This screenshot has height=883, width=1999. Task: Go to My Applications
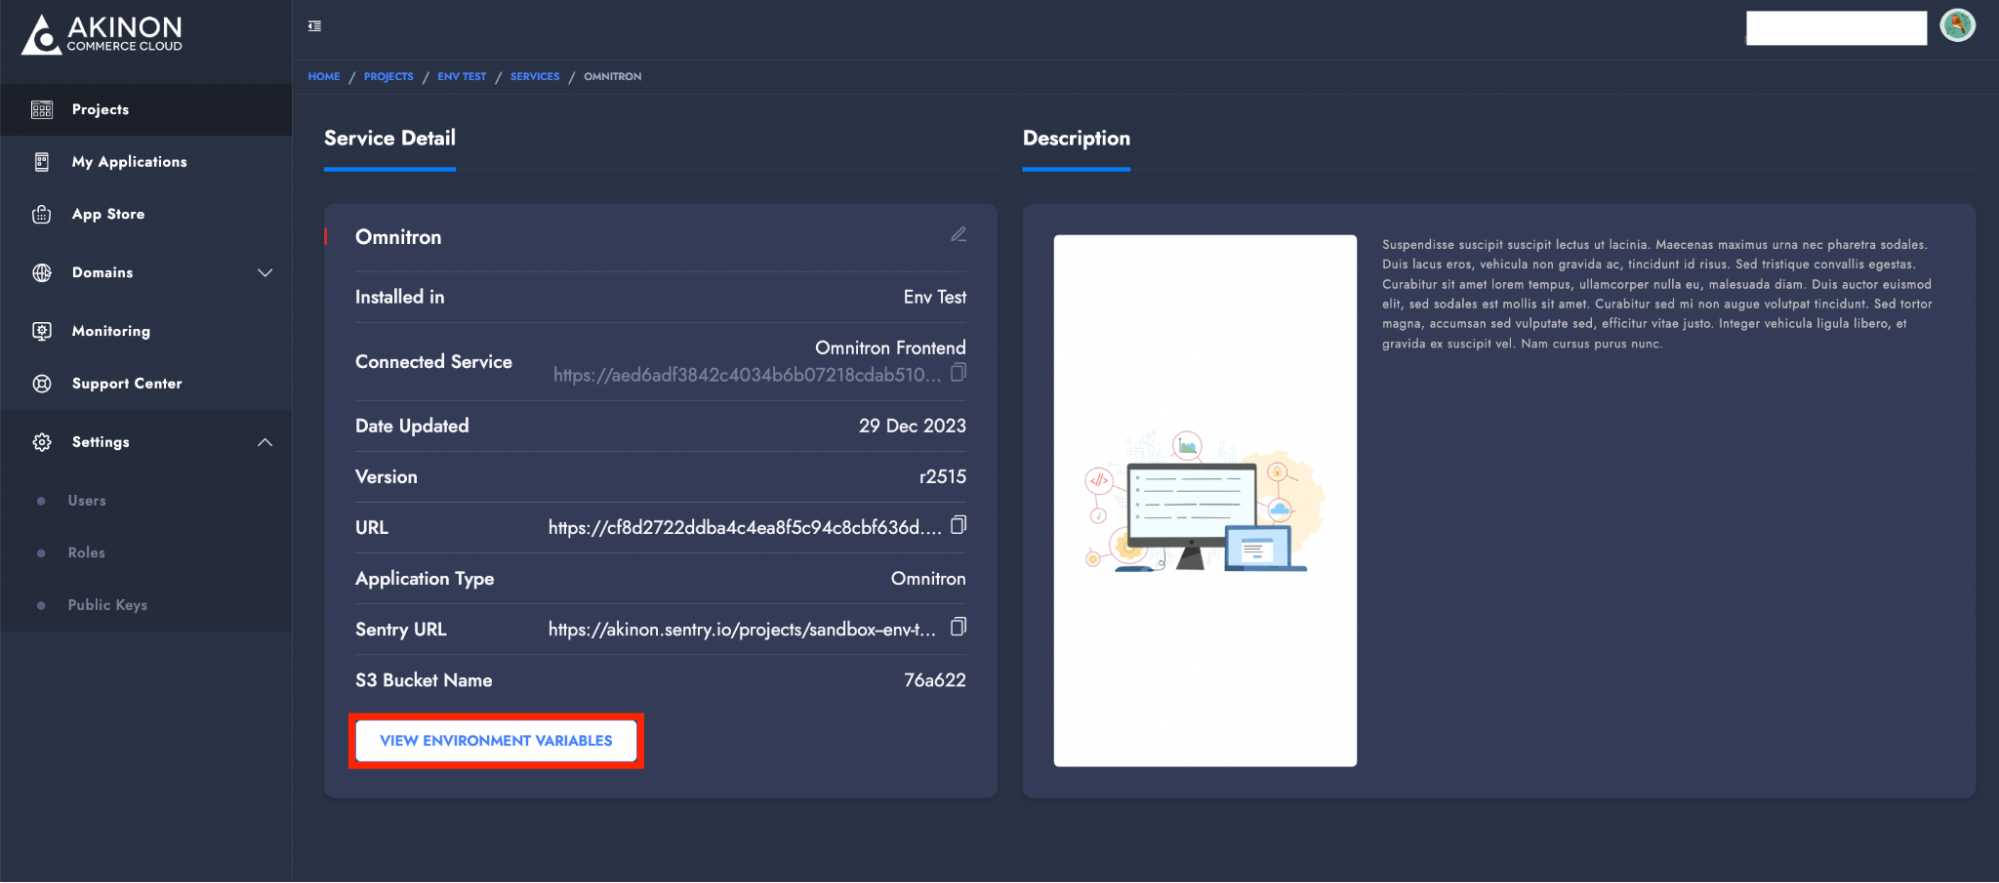coord(129,162)
